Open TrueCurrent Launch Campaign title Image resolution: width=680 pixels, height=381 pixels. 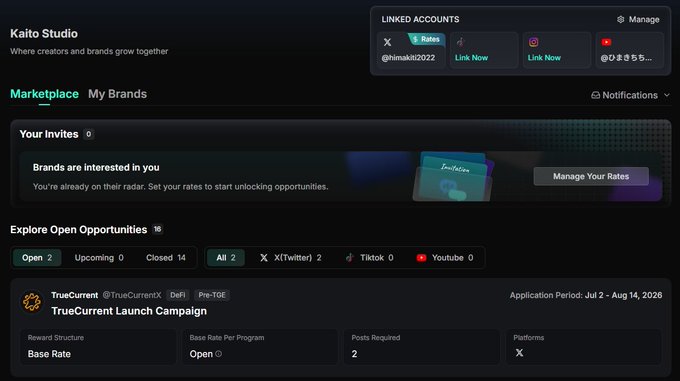tap(129, 311)
